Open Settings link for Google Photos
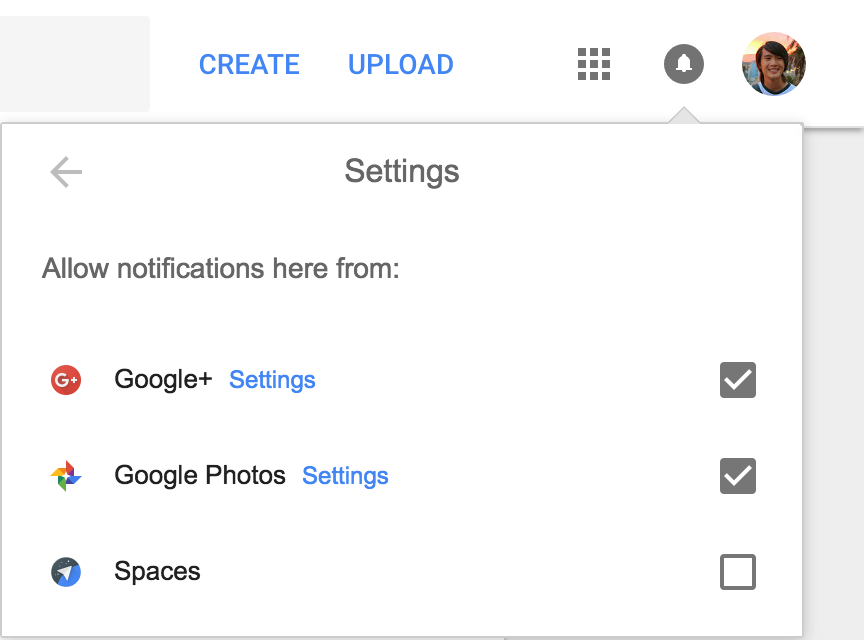This screenshot has height=640, width=864. click(x=345, y=476)
